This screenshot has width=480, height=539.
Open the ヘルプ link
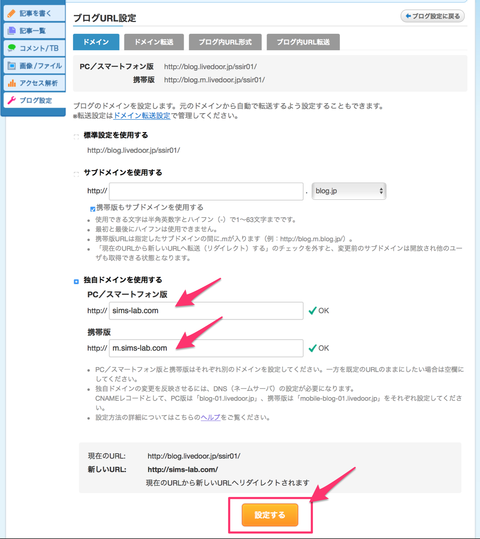tap(210, 417)
